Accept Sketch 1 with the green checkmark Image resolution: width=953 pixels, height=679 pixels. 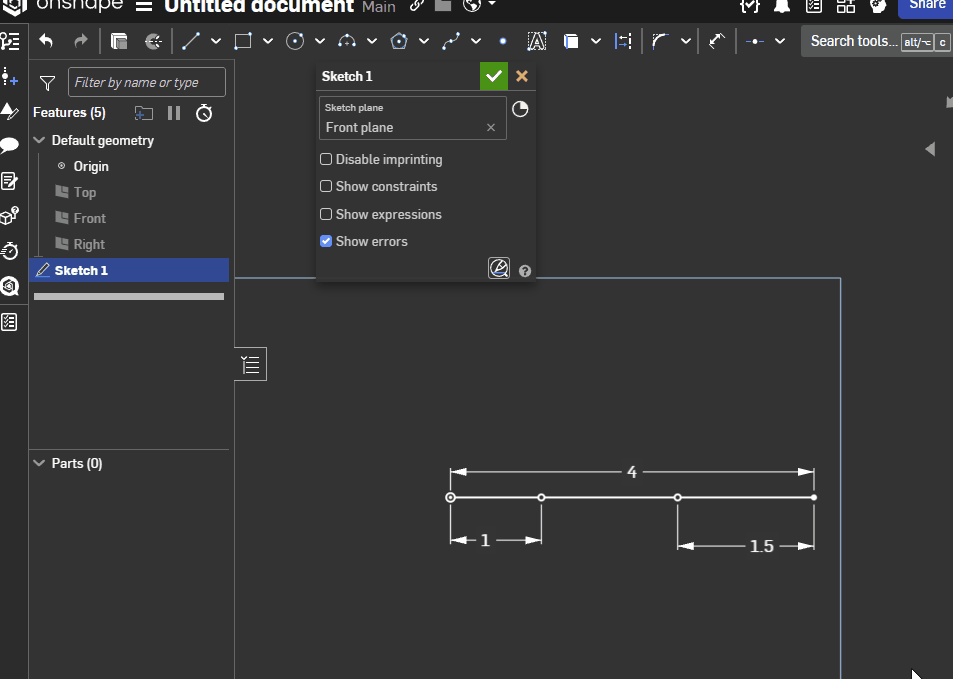pyautogui.click(x=493, y=76)
